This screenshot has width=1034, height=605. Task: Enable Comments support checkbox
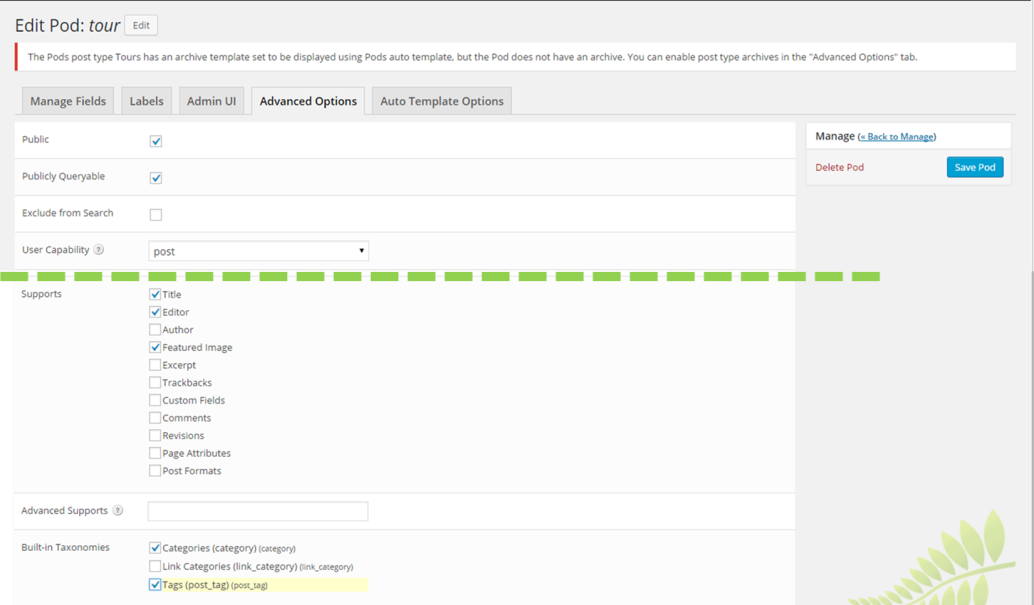click(x=155, y=418)
